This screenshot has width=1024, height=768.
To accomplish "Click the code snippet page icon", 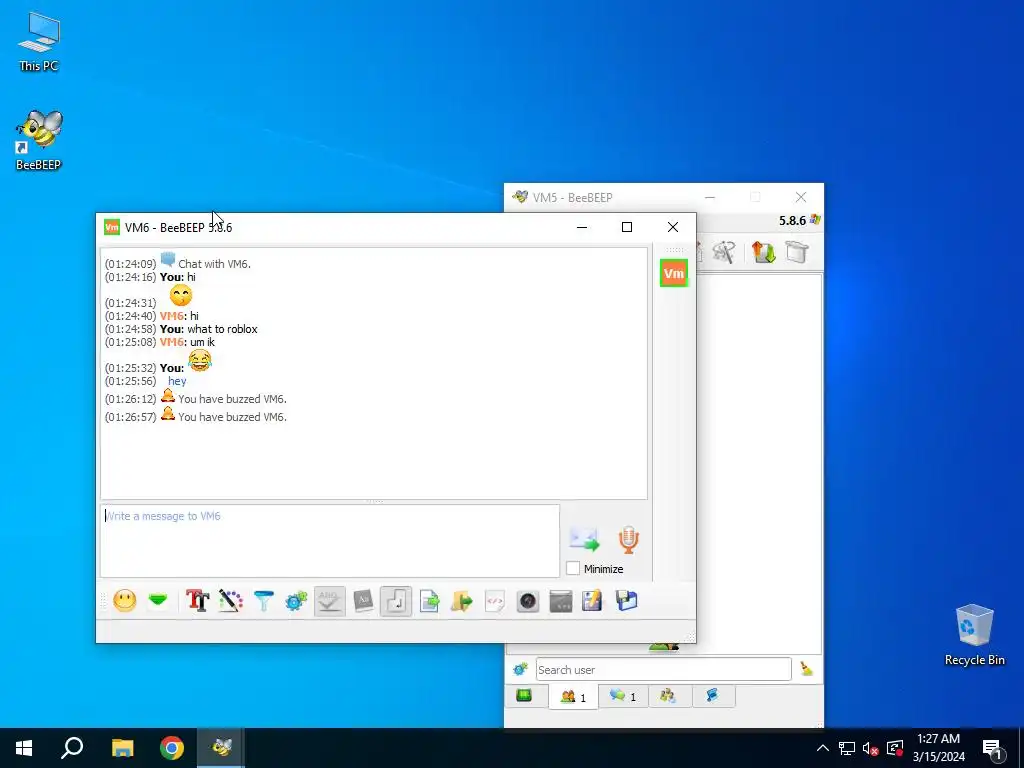I will (494, 600).
